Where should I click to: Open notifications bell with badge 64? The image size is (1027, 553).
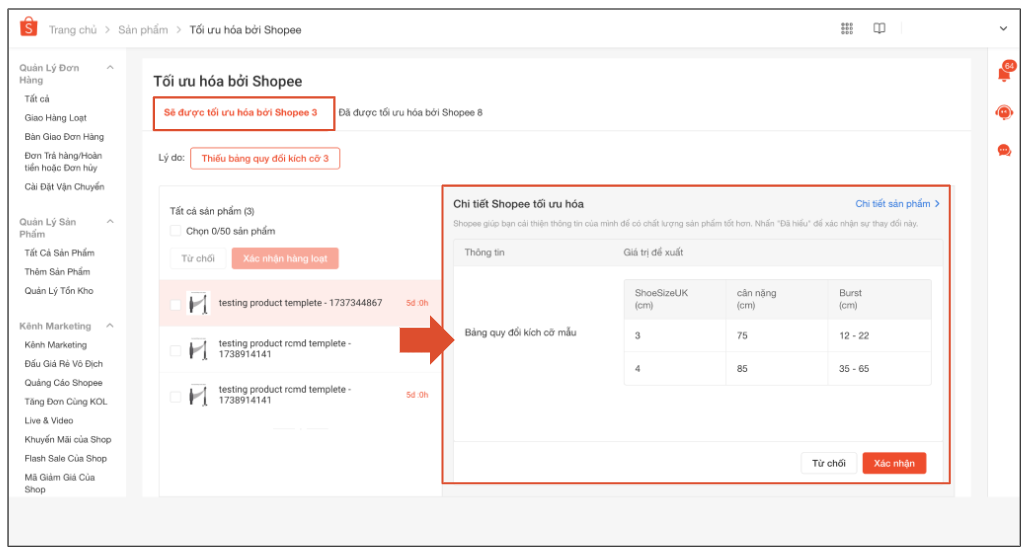(x=1005, y=72)
